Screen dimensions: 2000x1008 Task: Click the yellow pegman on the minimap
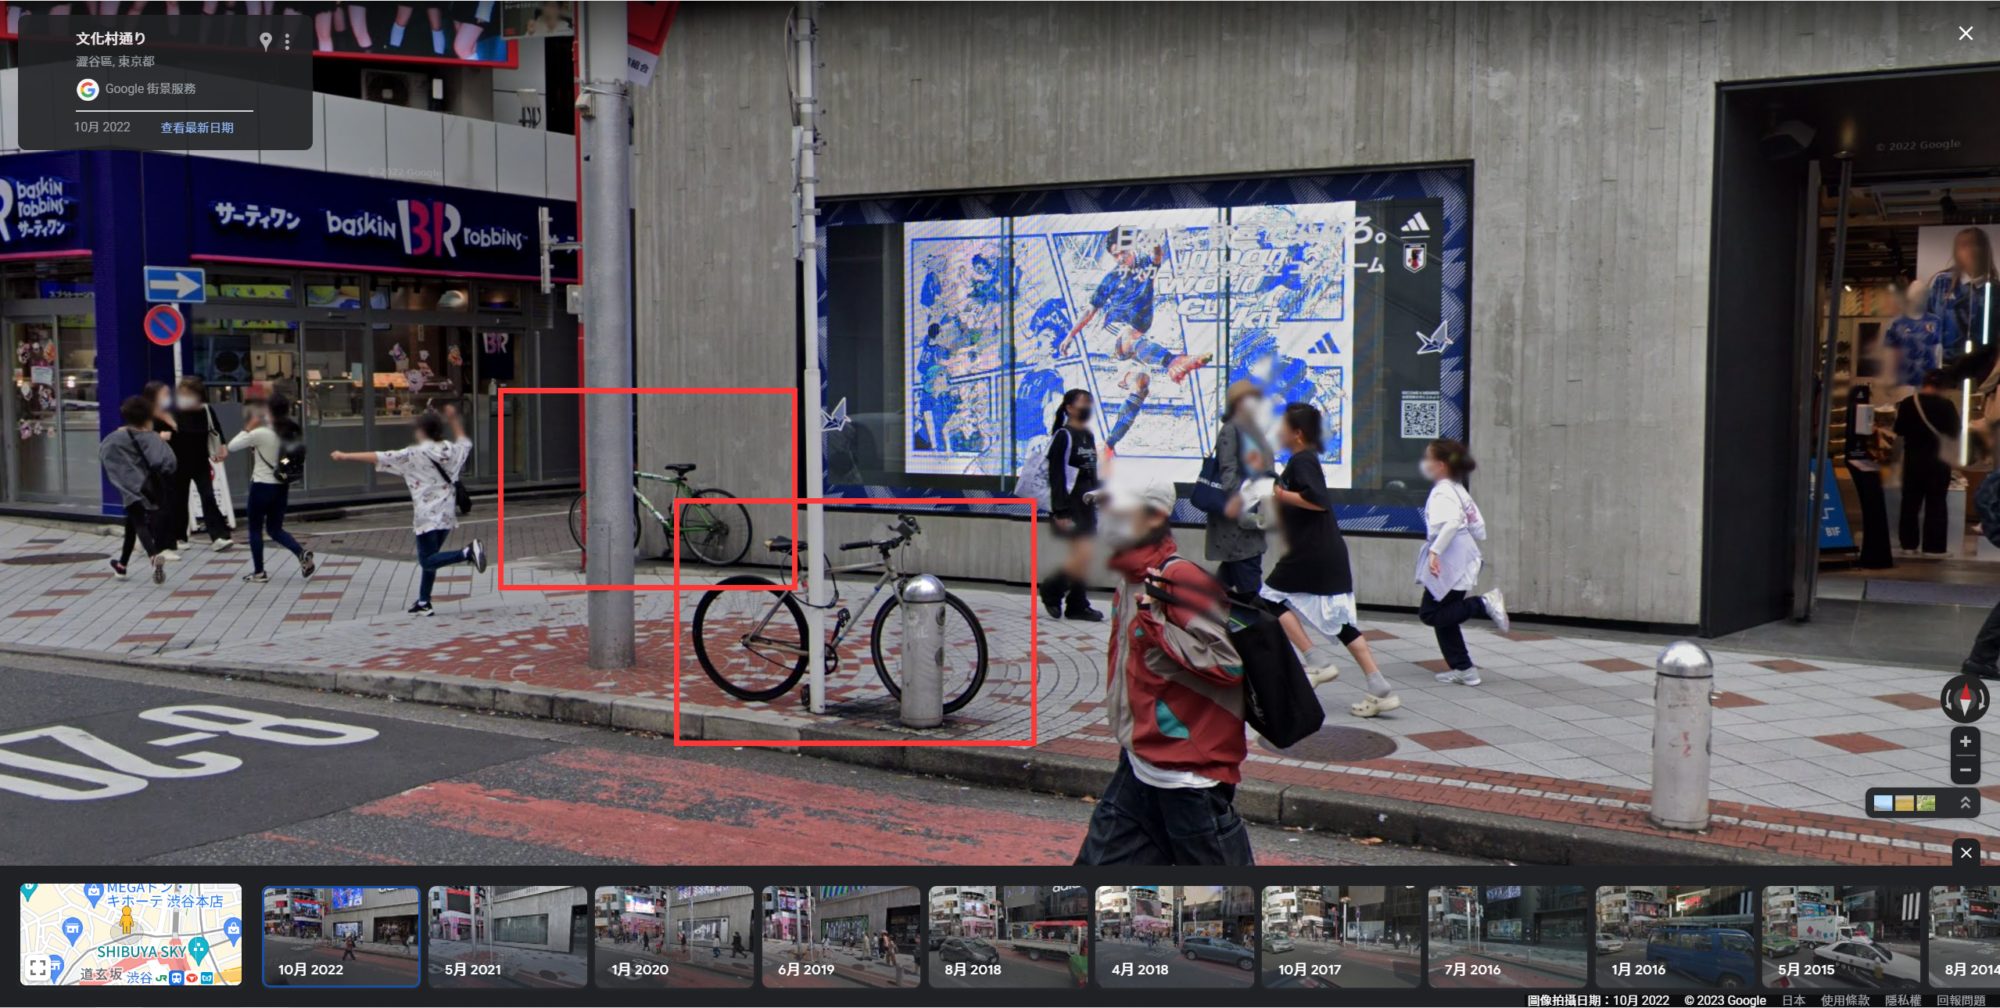pos(126,919)
